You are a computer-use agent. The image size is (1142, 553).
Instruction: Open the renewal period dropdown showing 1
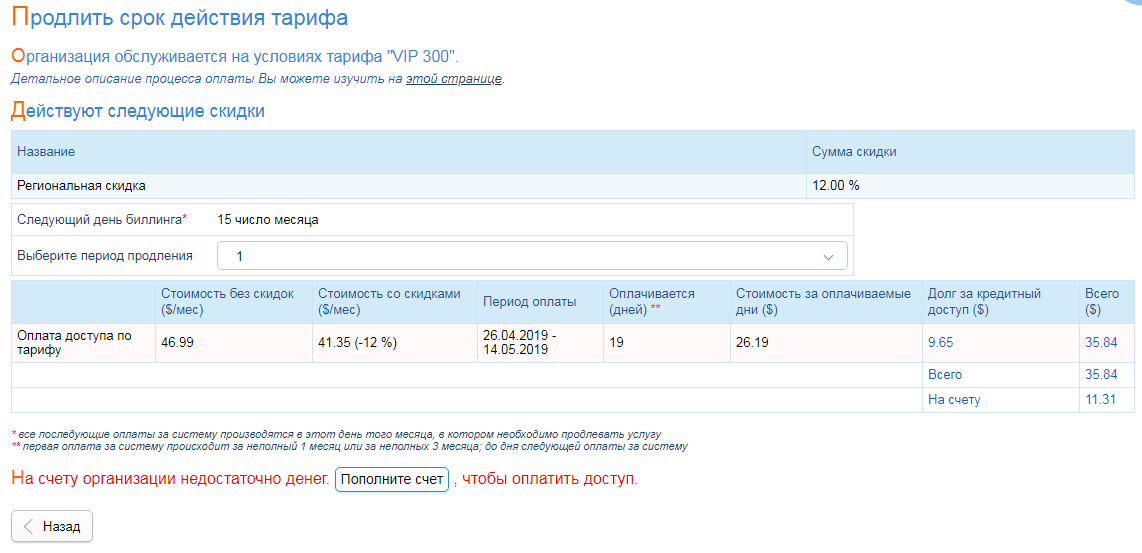click(532, 256)
